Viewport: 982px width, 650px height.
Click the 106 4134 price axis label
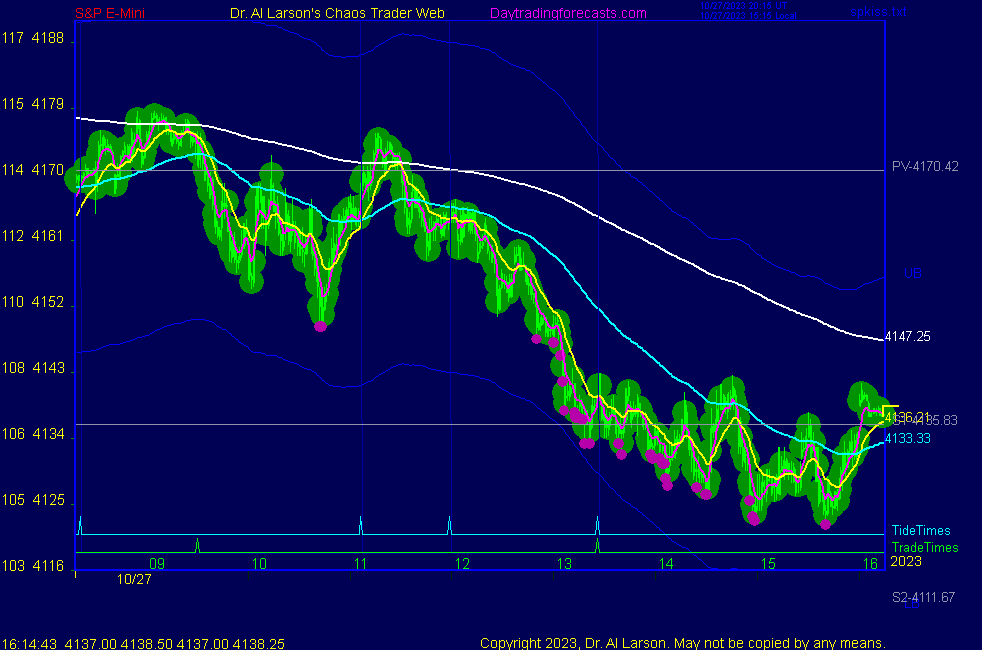[33, 434]
